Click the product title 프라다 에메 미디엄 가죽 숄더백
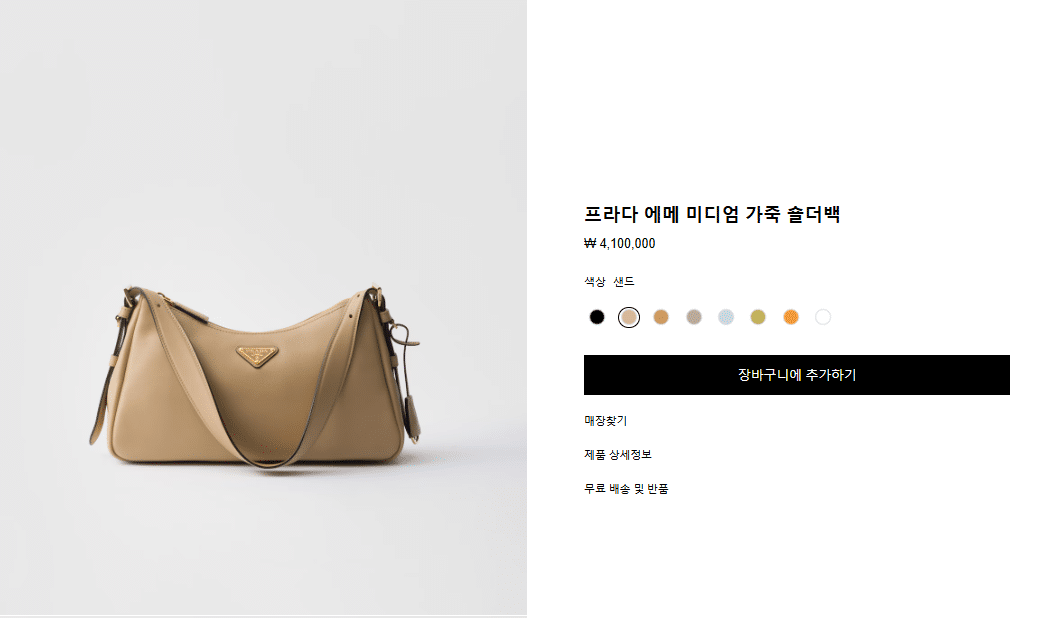This screenshot has height=618, width=1061. [x=712, y=215]
